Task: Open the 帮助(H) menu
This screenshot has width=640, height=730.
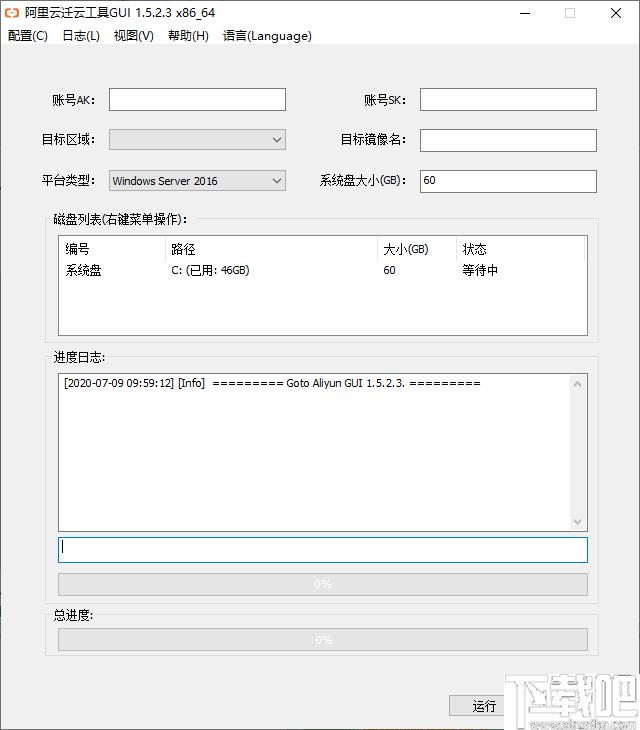Action: 188,36
